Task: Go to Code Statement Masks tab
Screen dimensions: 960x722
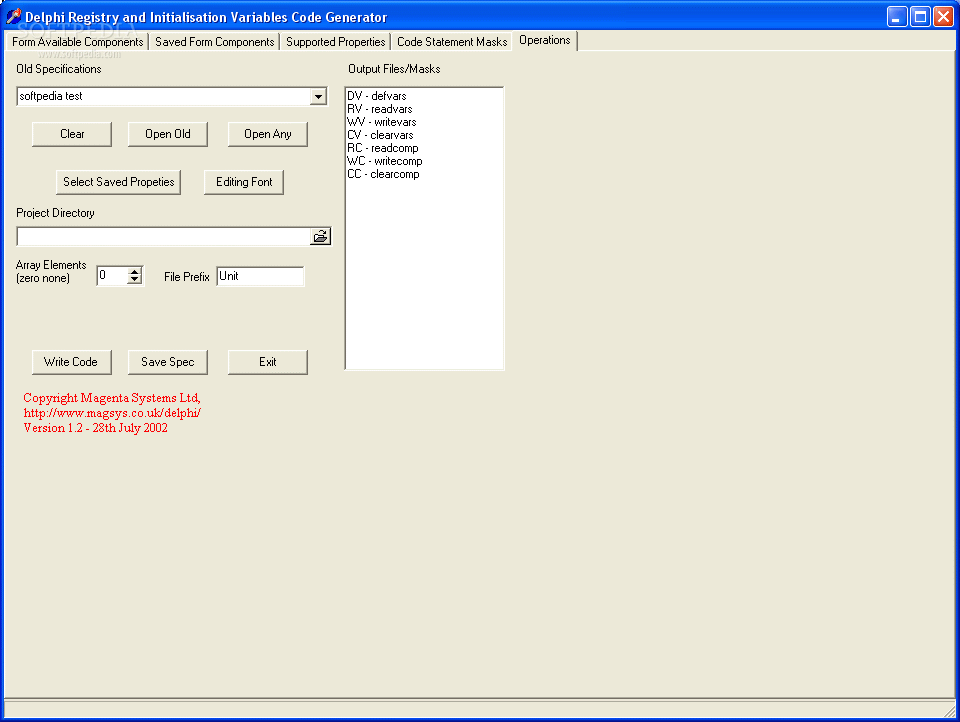Action: [452, 42]
